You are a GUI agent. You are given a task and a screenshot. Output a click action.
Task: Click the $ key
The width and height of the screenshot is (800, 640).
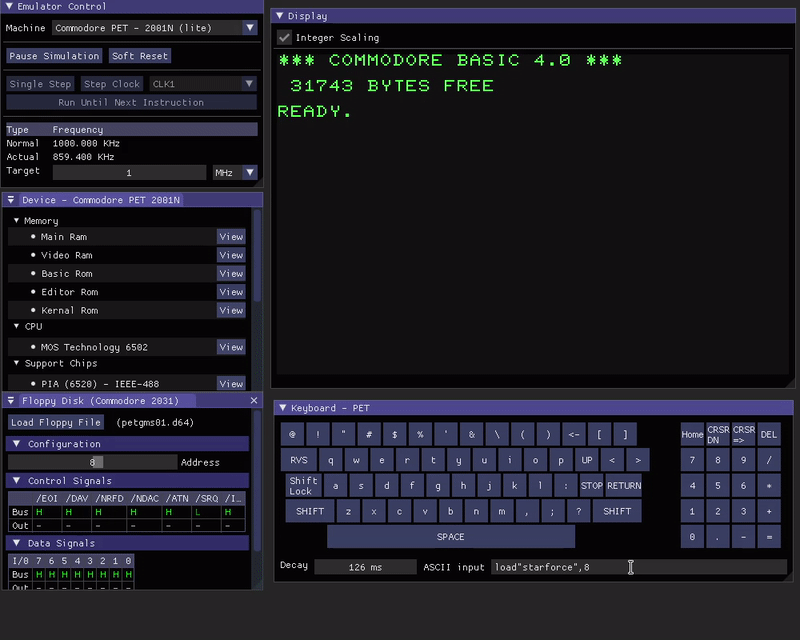pos(394,434)
